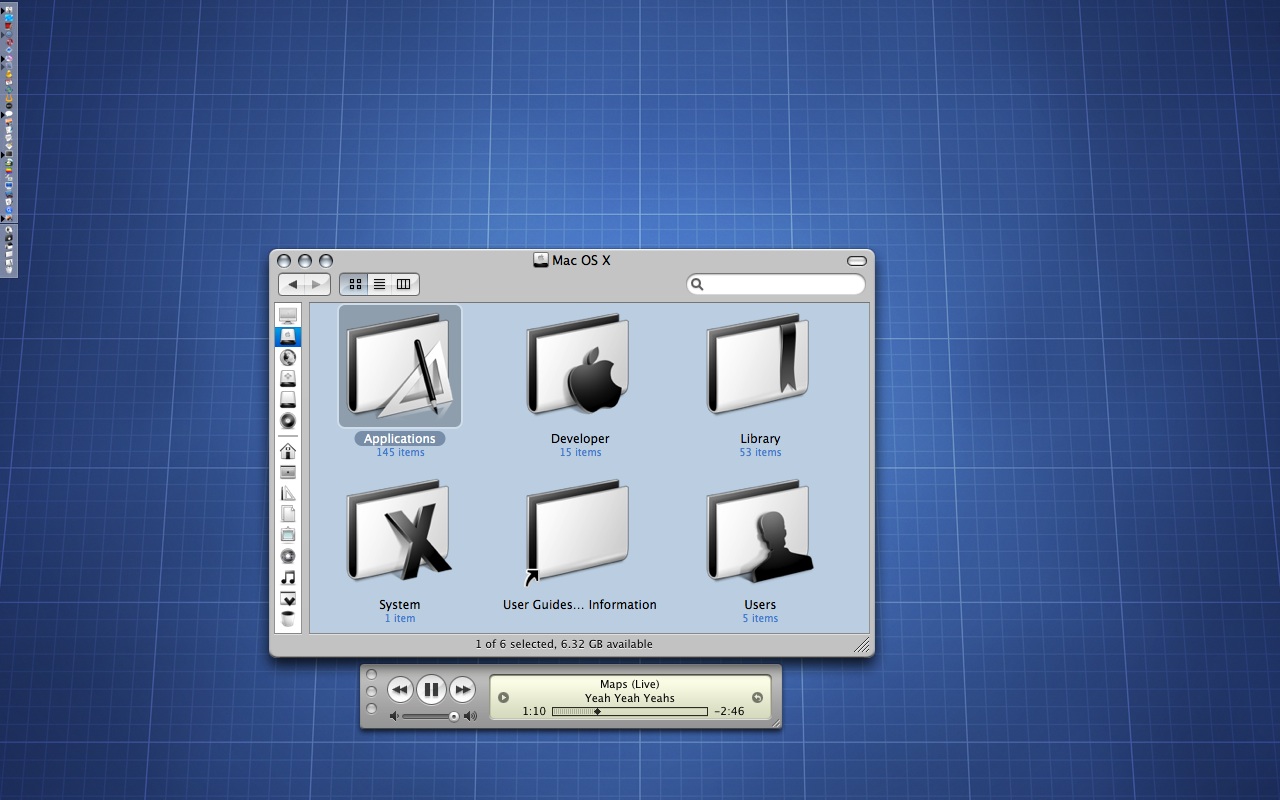The width and height of the screenshot is (1280, 800).
Task: Select highlighted Mac OS X disk in sidebar
Action: point(288,336)
